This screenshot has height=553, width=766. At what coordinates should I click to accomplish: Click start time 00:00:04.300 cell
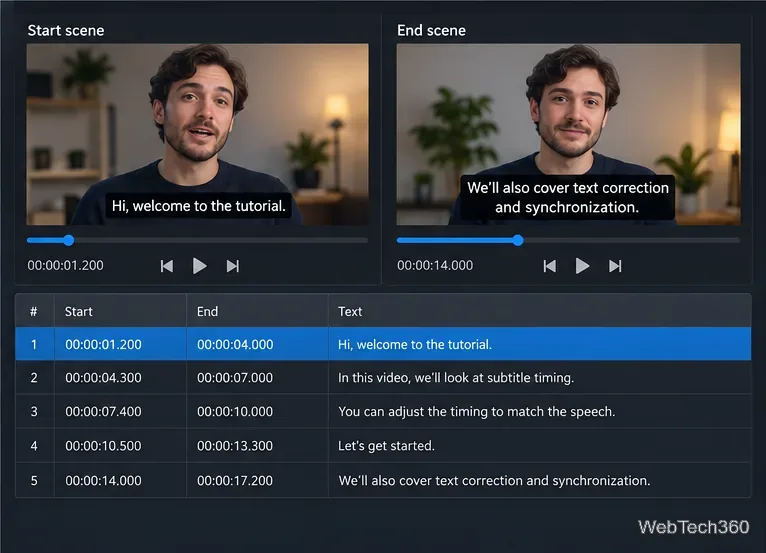[104, 378]
